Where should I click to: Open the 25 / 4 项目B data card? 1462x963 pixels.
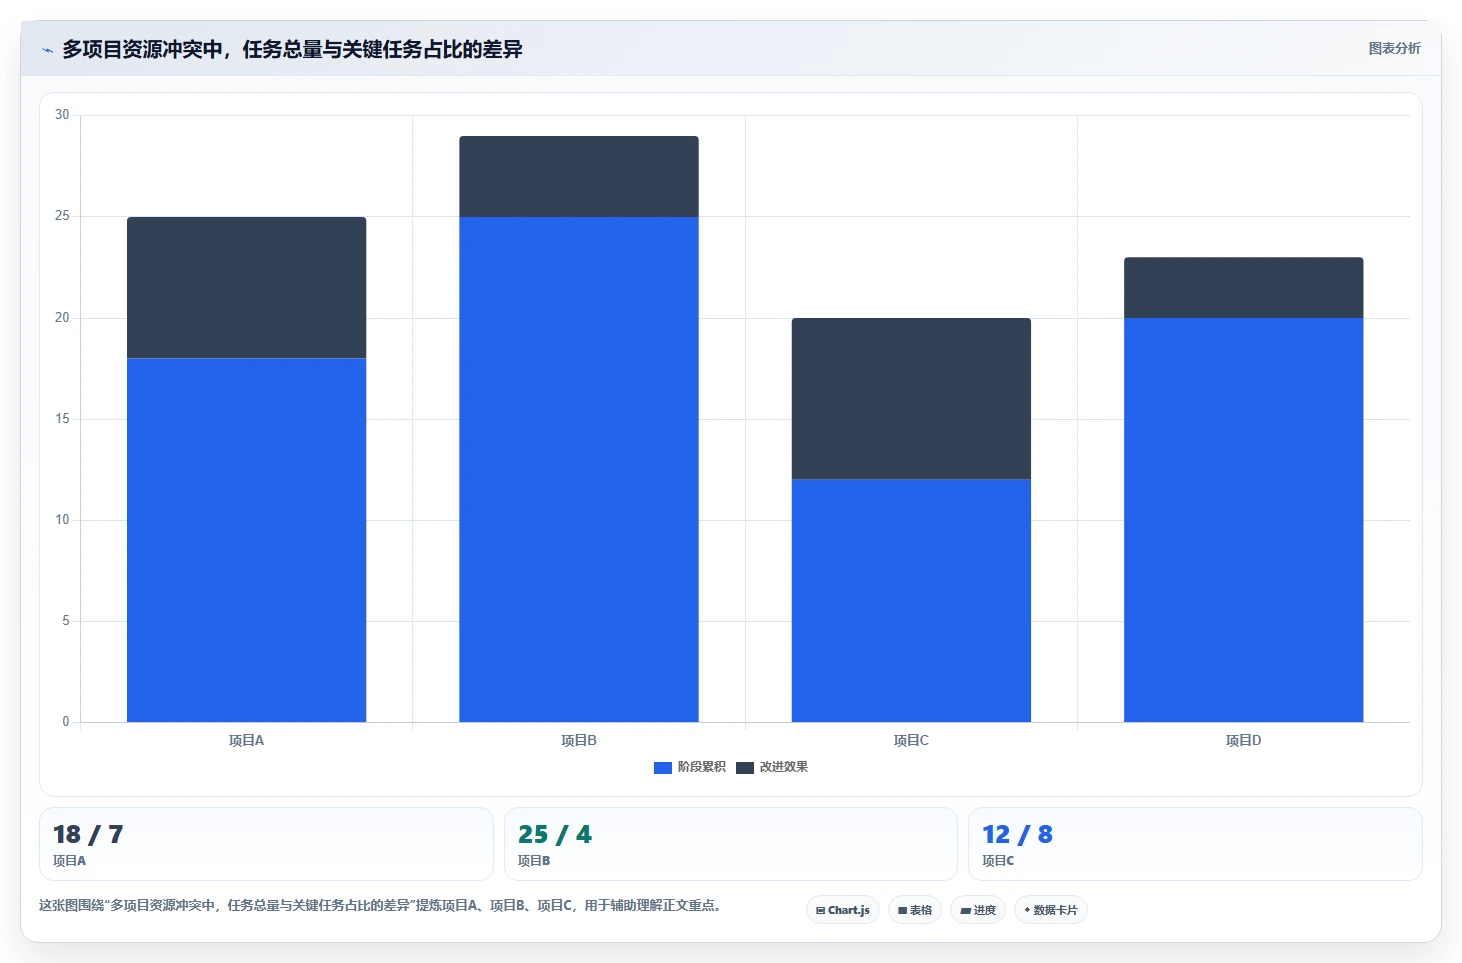click(731, 844)
